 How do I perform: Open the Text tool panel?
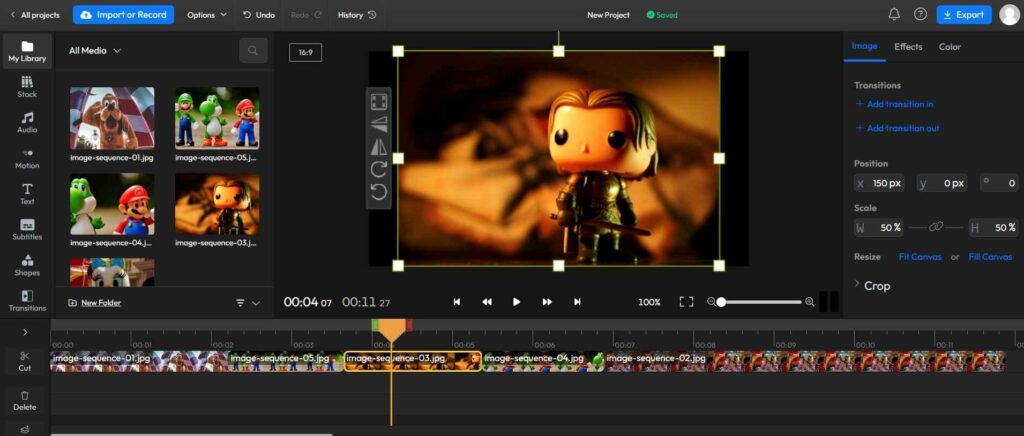click(x=27, y=194)
